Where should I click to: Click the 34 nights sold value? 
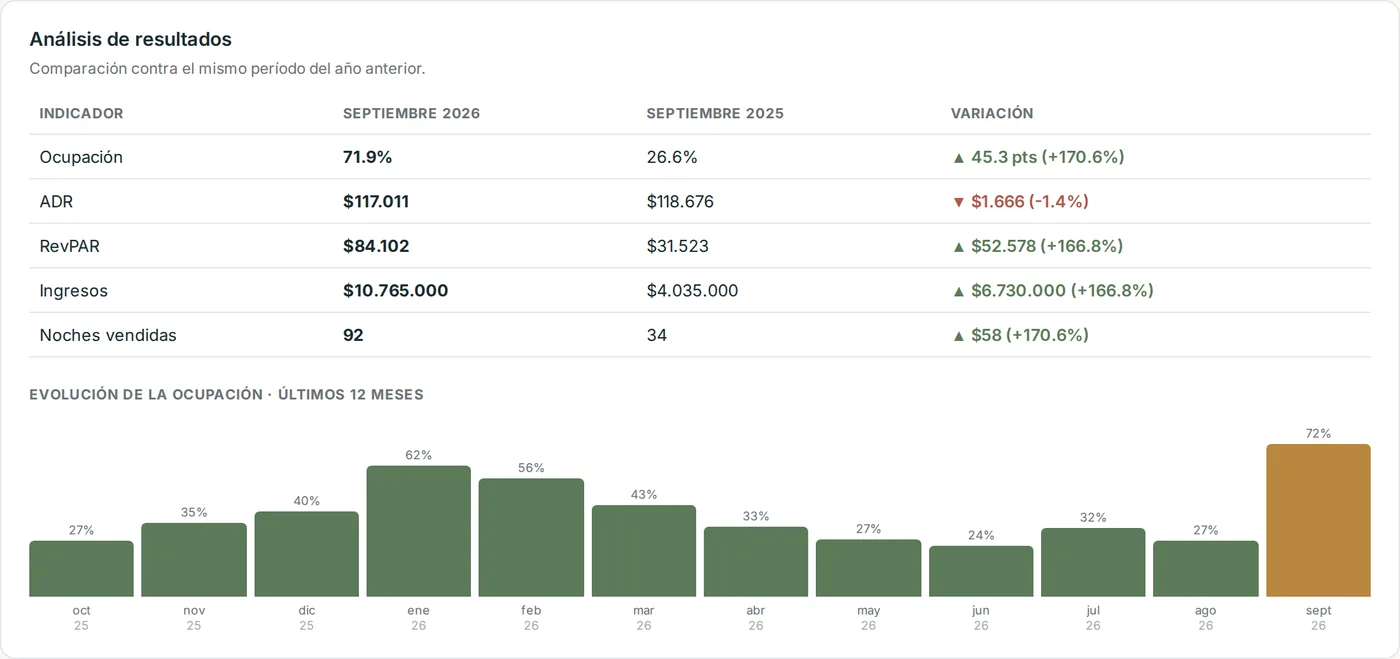click(657, 335)
